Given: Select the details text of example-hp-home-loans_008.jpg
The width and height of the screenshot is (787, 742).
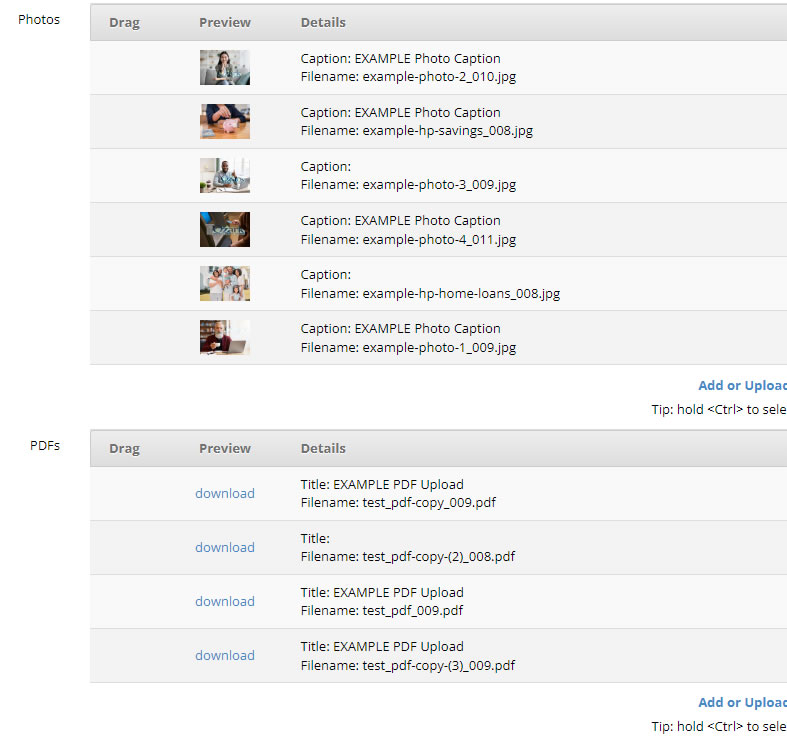Looking at the screenshot, I should pos(430,284).
